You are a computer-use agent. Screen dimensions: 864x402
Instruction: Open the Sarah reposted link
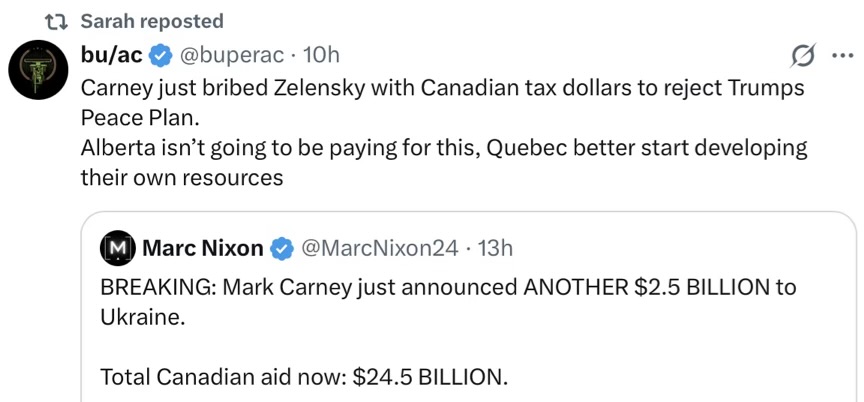click(151, 21)
